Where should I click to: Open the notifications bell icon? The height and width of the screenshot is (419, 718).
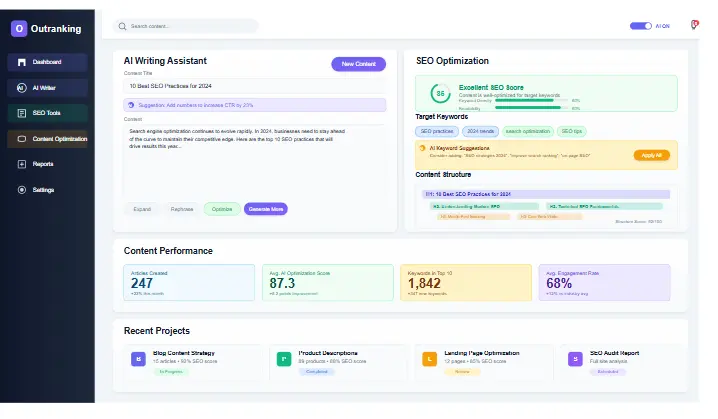[x=694, y=25]
